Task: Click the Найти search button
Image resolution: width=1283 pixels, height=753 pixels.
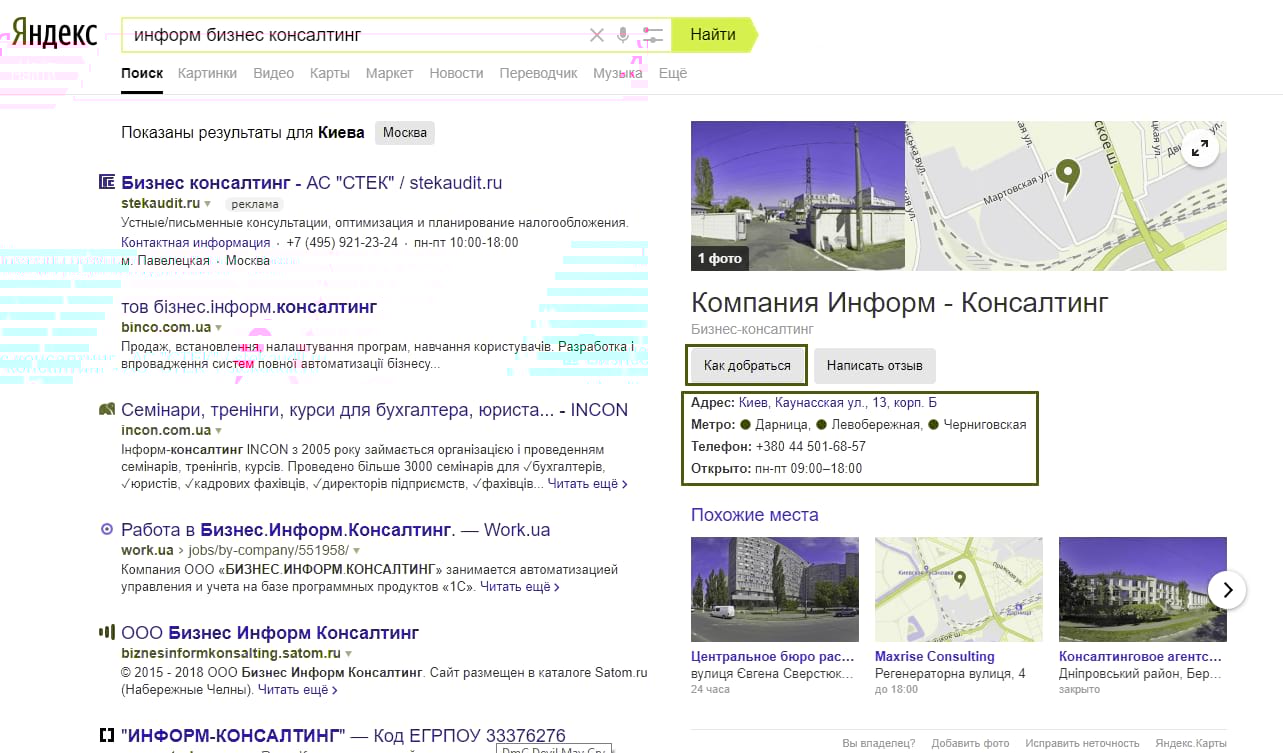Action: pos(713,35)
